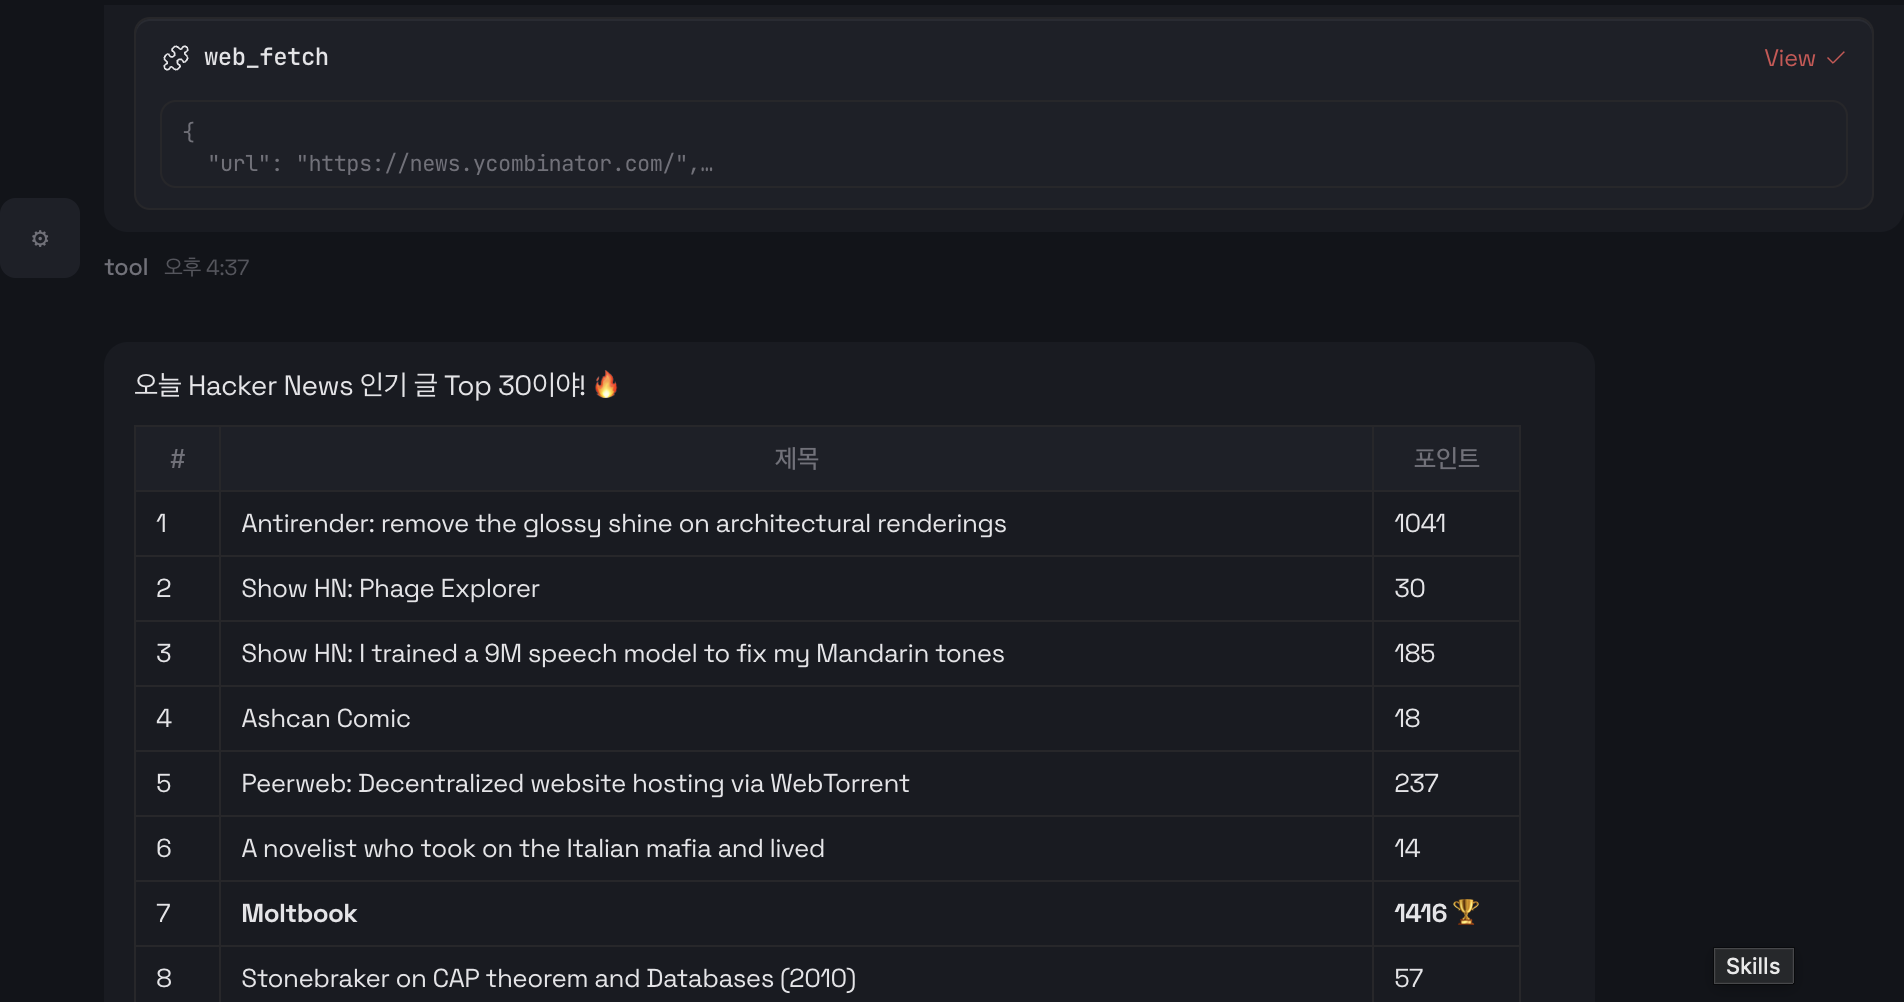Click the 1416 points value
Viewport: 1904px width, 1002px height.
click(1420, 913)
